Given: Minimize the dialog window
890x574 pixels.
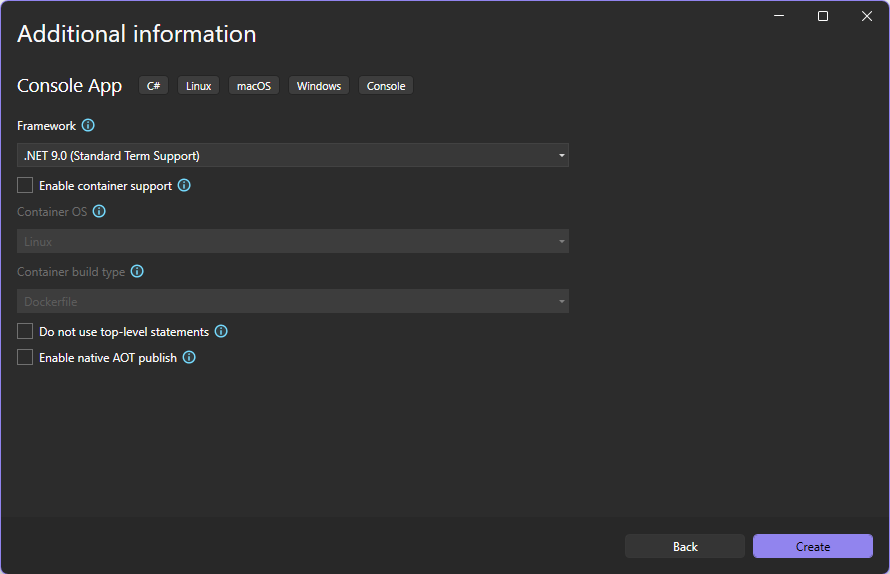Looking at the screenshot, I should [x=779, y=16].
